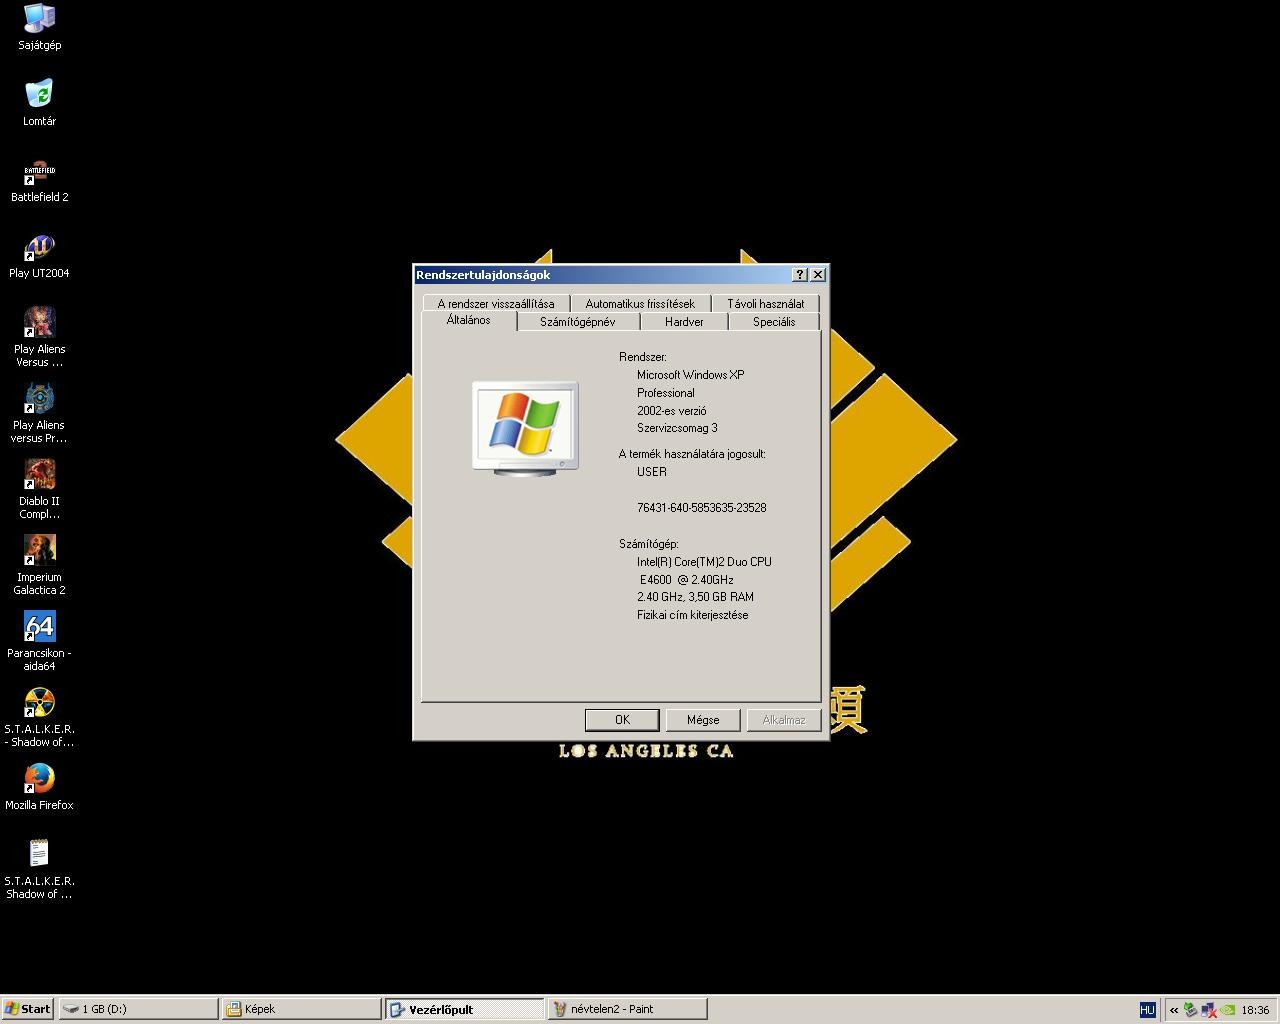Click the Safely Remove Hardware tray icon
1280x1024 pixels.
tap(1190, 1010)
